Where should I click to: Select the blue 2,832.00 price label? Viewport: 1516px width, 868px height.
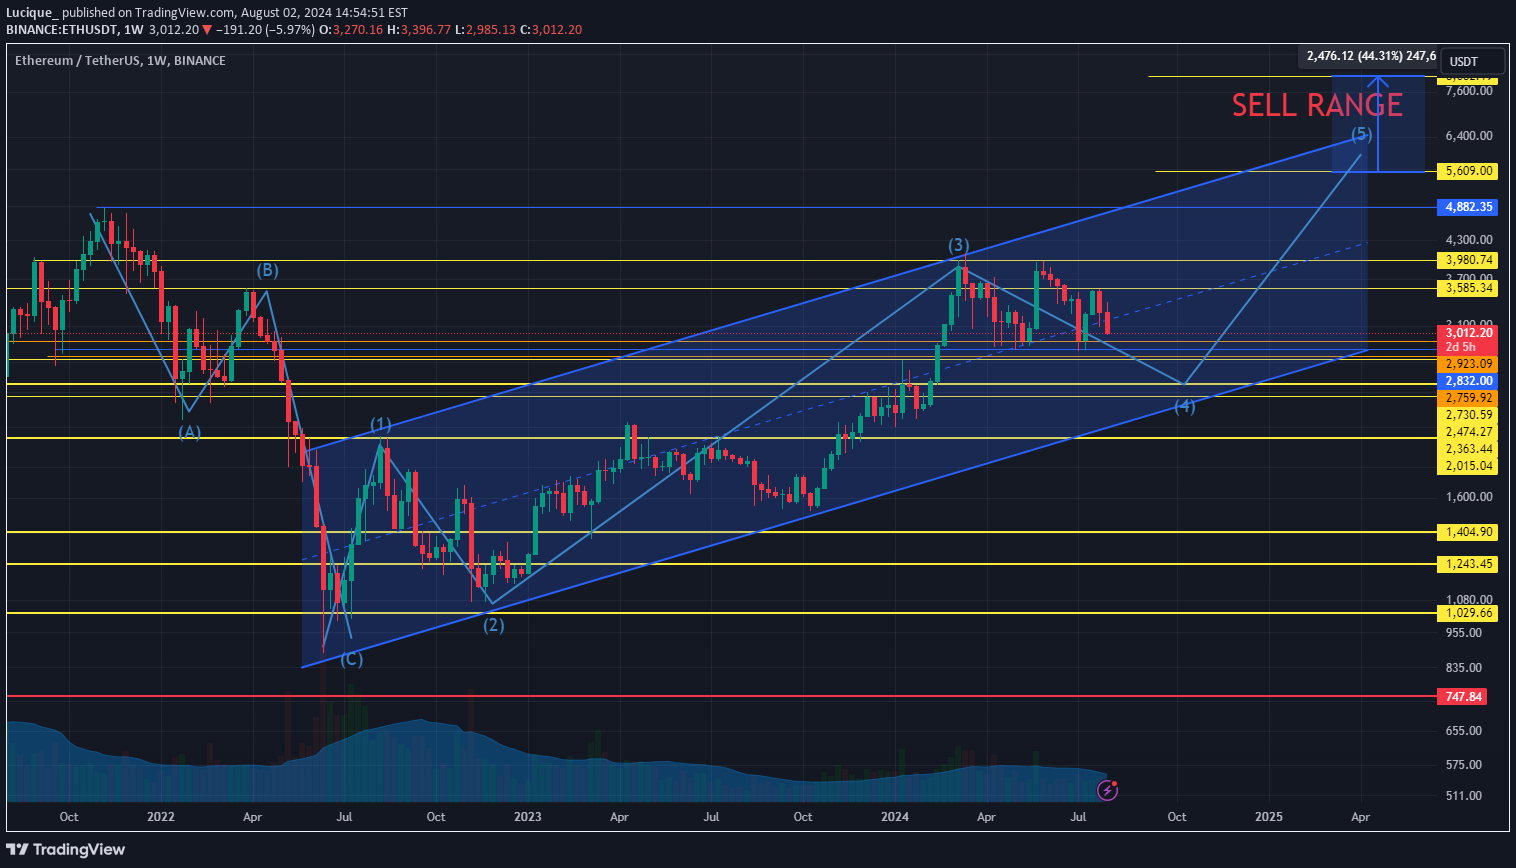(x=1468, y=381)
